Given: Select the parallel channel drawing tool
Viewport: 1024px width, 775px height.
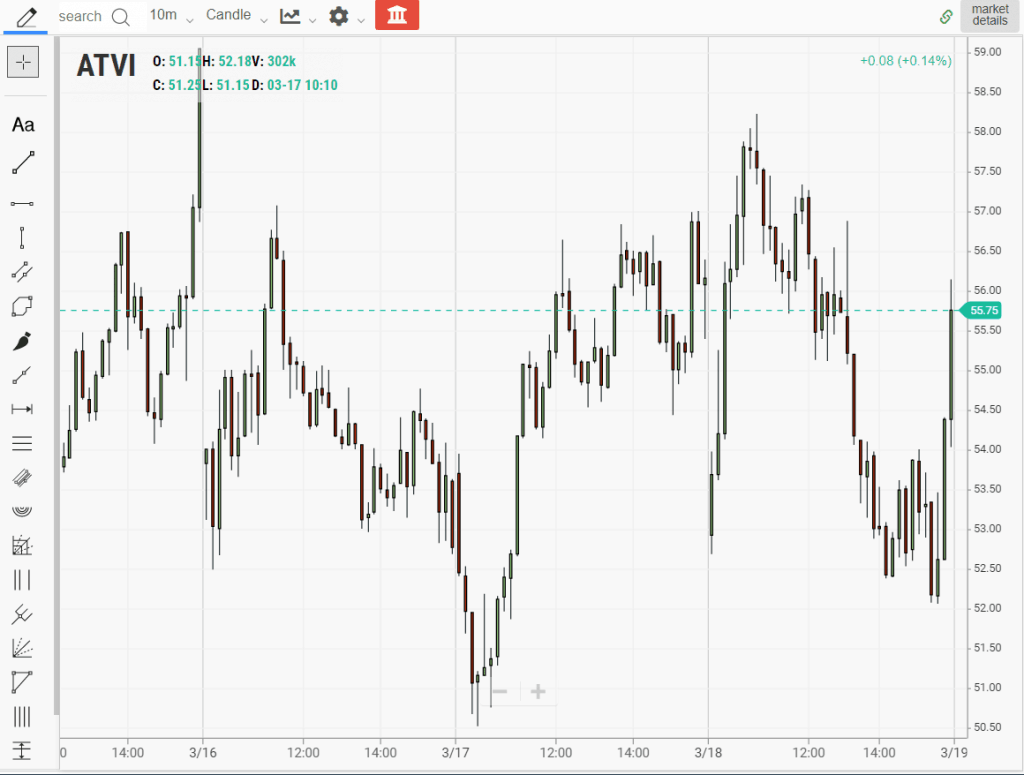Looking at the screenshot, I should tap(23, 270).
